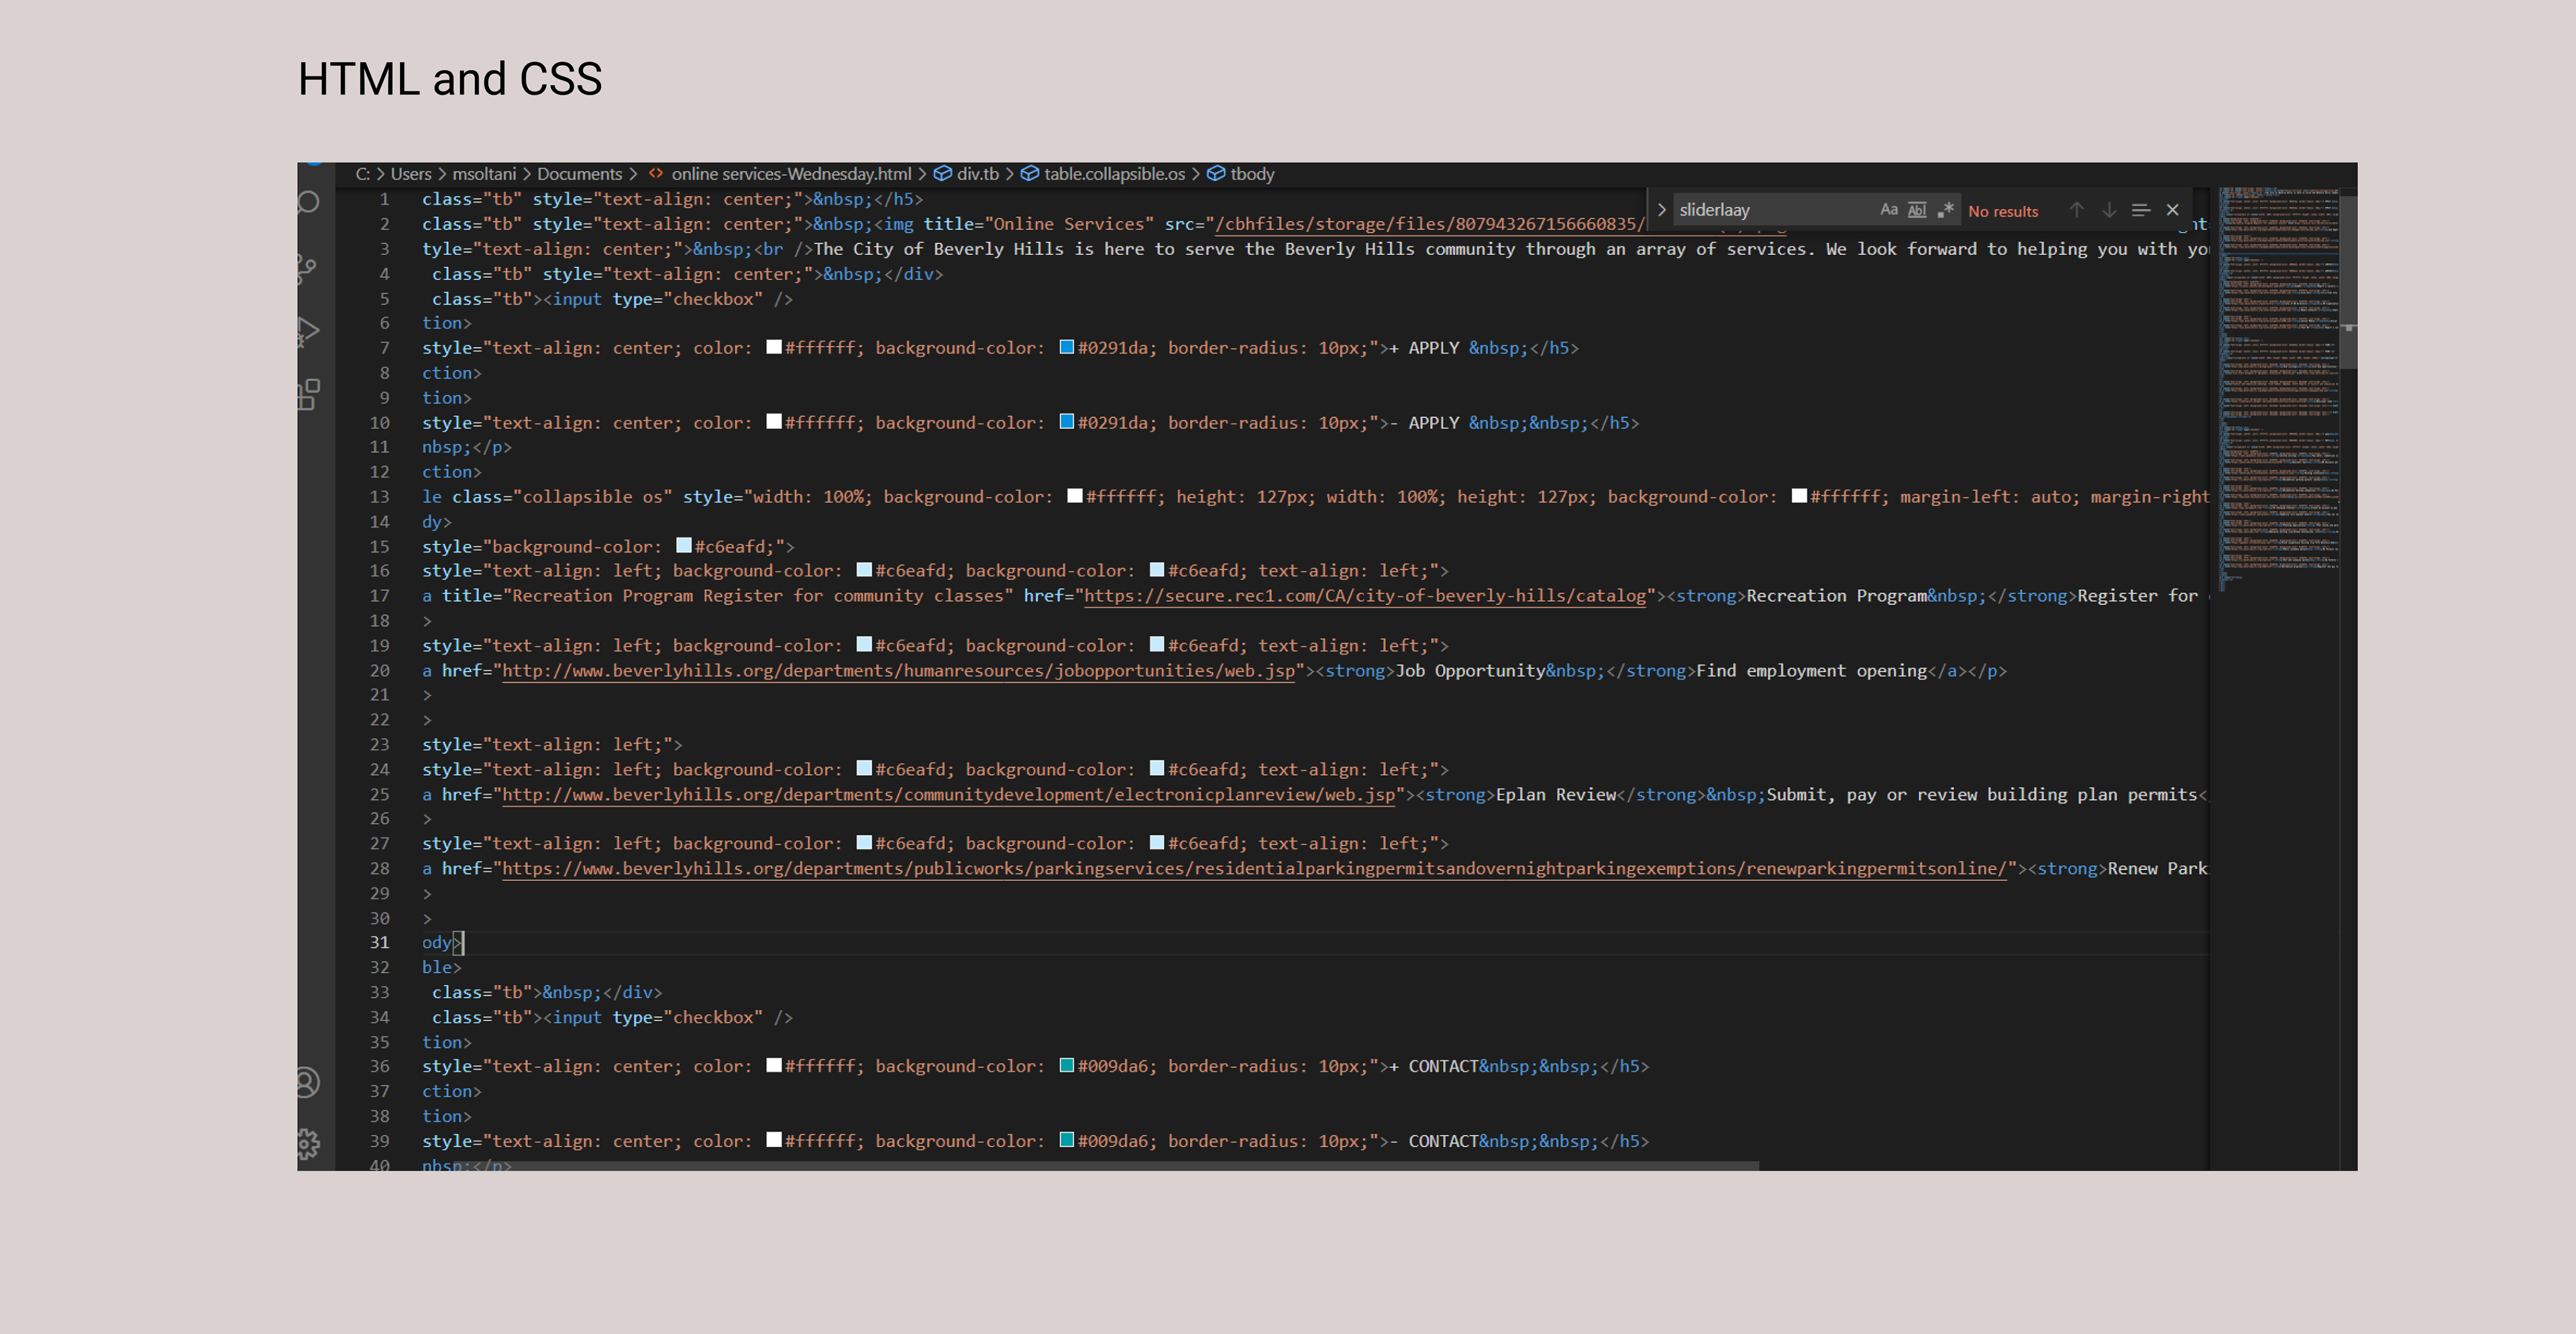Toggle Match Case in find widget
2576x1334 pixels.
[1888, 210]
